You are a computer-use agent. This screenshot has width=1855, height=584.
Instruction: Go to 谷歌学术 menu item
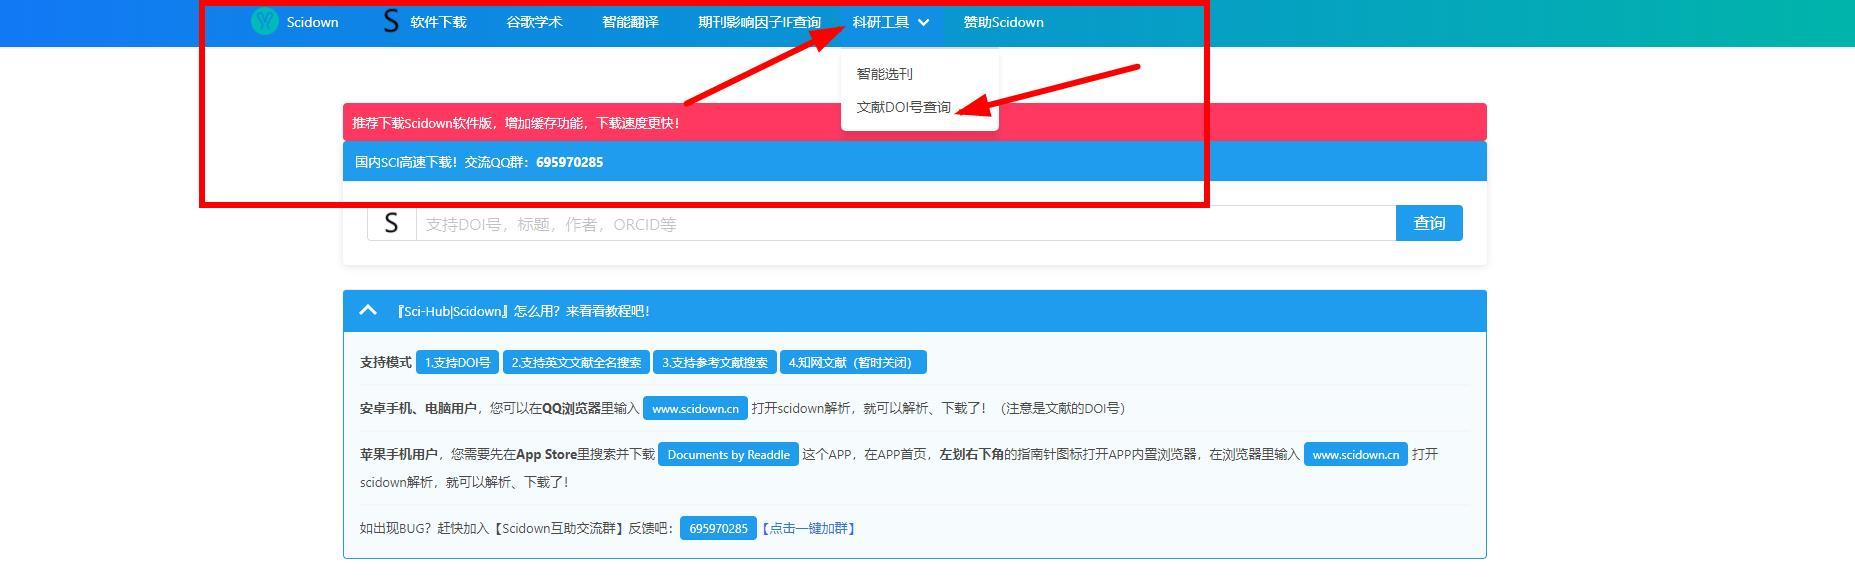click(x=534, y=22)
